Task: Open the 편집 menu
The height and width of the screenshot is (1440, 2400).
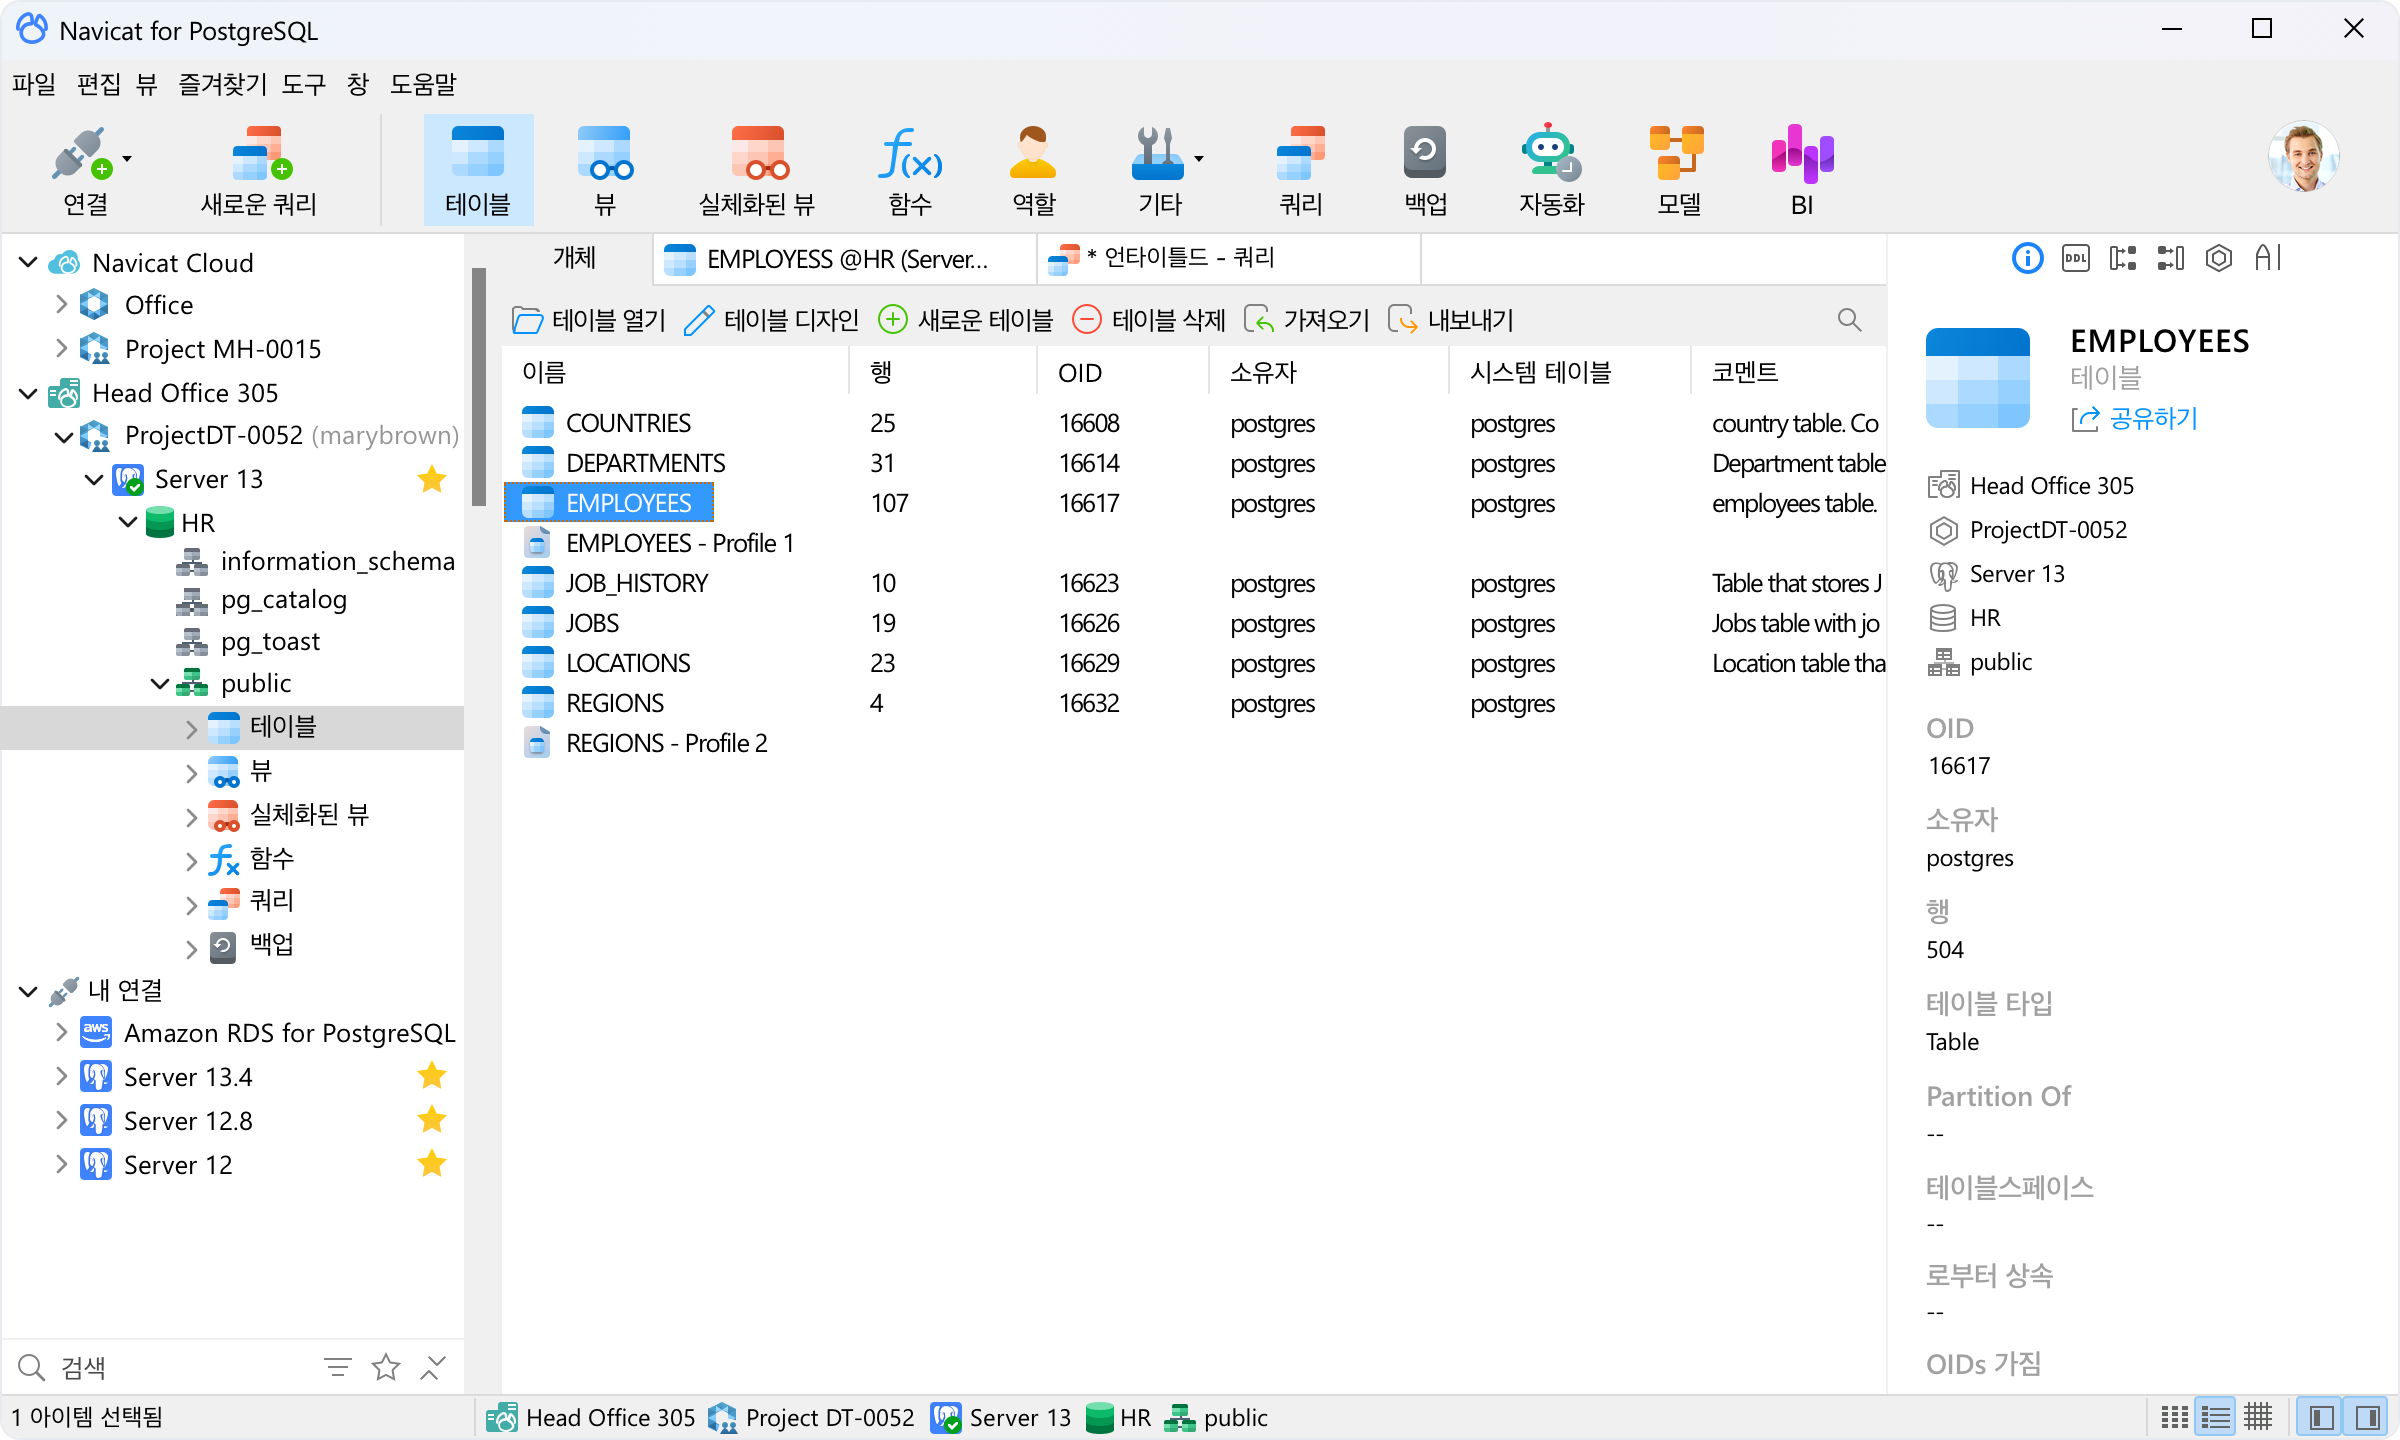Action: coord(99,84)
